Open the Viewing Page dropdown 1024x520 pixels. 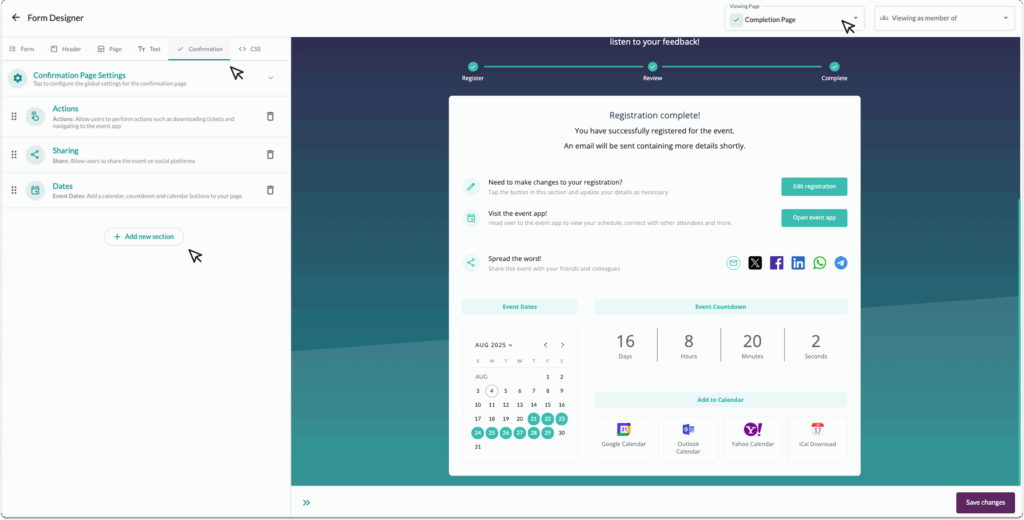coord(794,18)
